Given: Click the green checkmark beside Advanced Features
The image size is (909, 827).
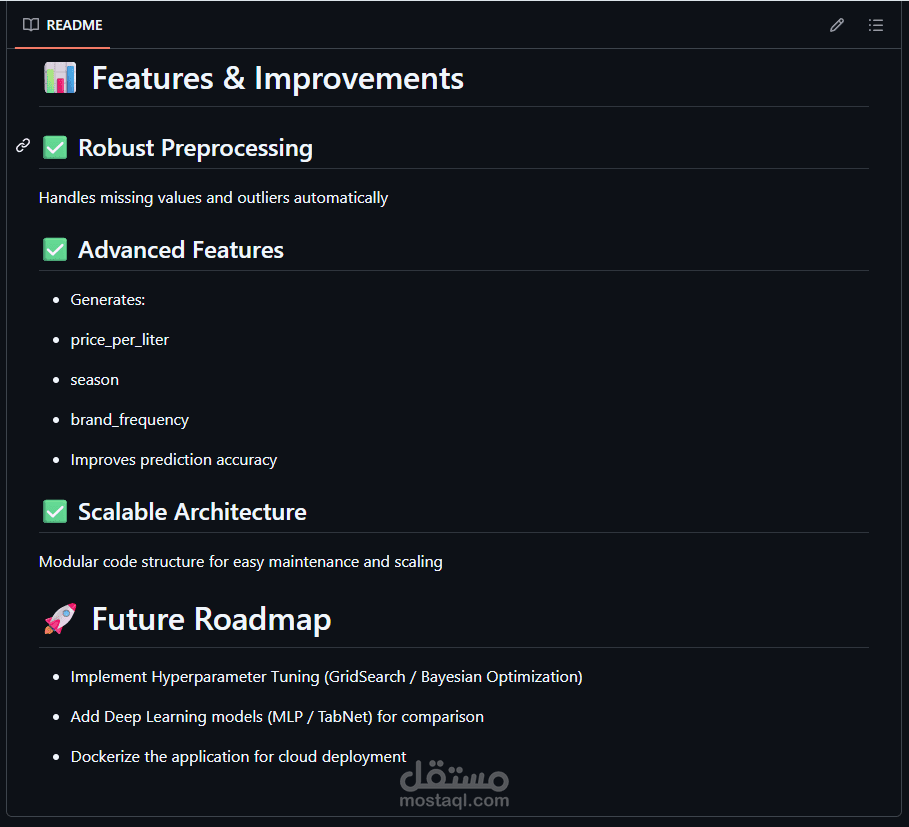Looking at the screenshot, I should [55, 250].
